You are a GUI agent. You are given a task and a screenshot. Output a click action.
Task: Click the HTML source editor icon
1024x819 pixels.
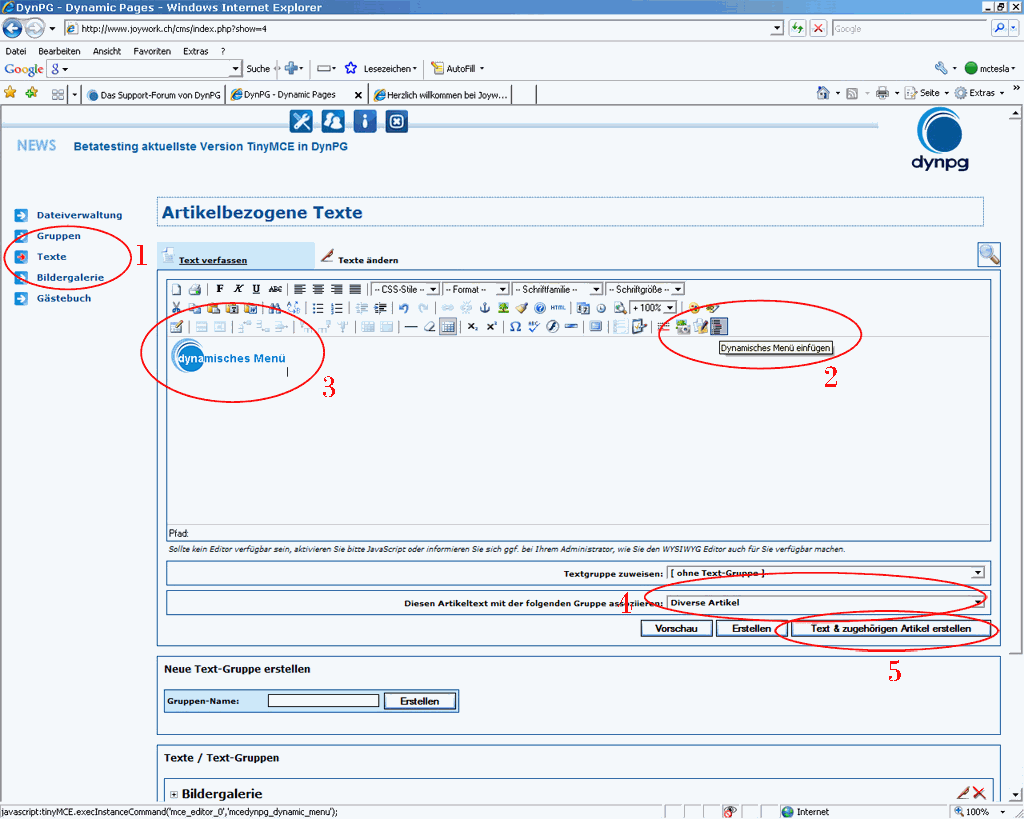[558, 308]
